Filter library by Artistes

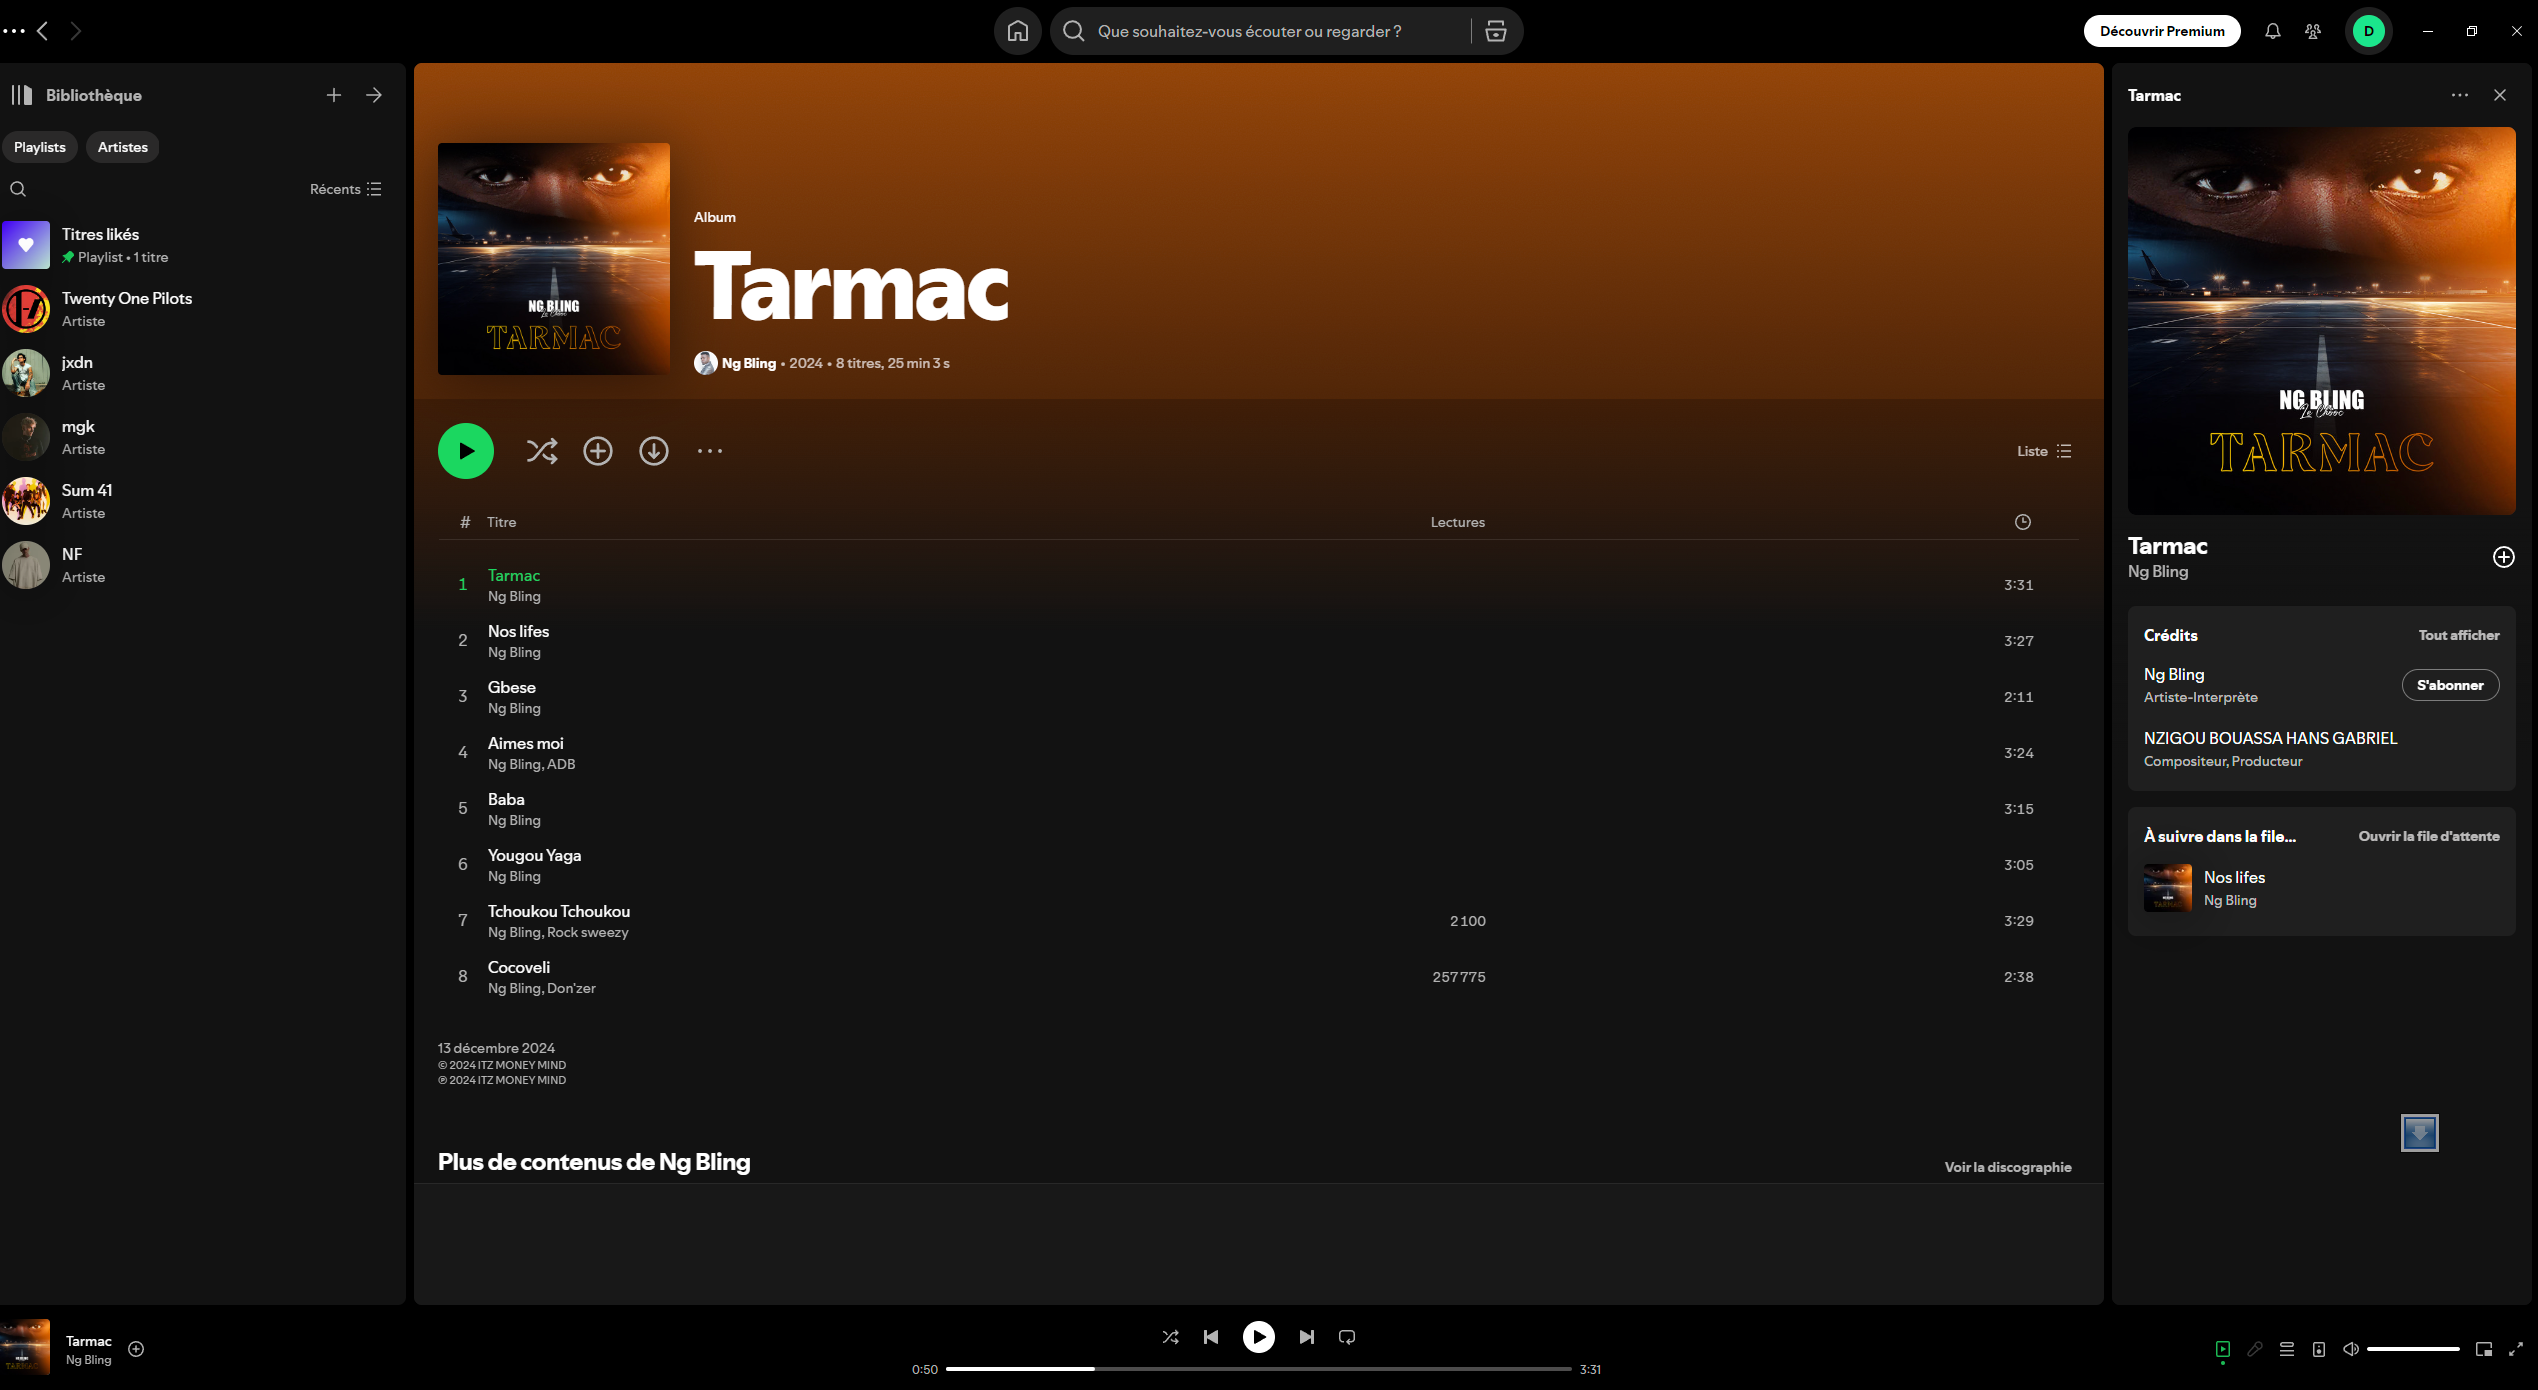click(x=123, y=147)
